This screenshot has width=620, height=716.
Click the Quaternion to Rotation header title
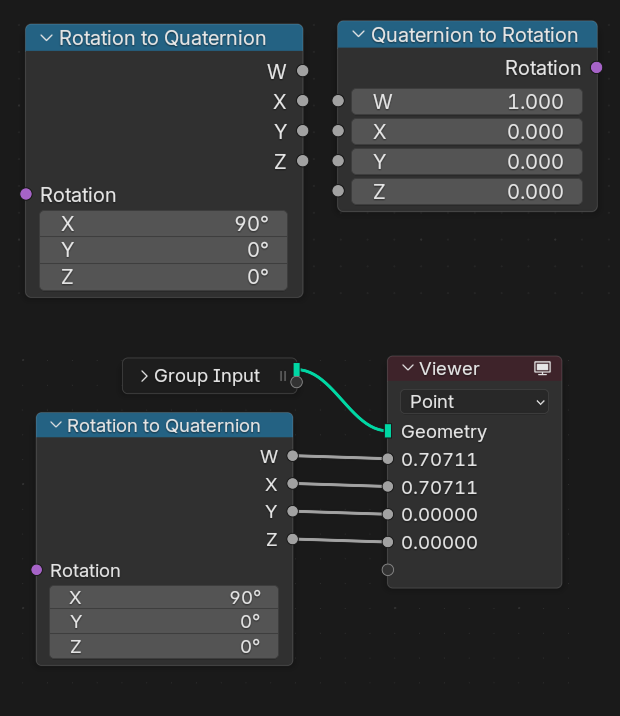tap(474, 35)
